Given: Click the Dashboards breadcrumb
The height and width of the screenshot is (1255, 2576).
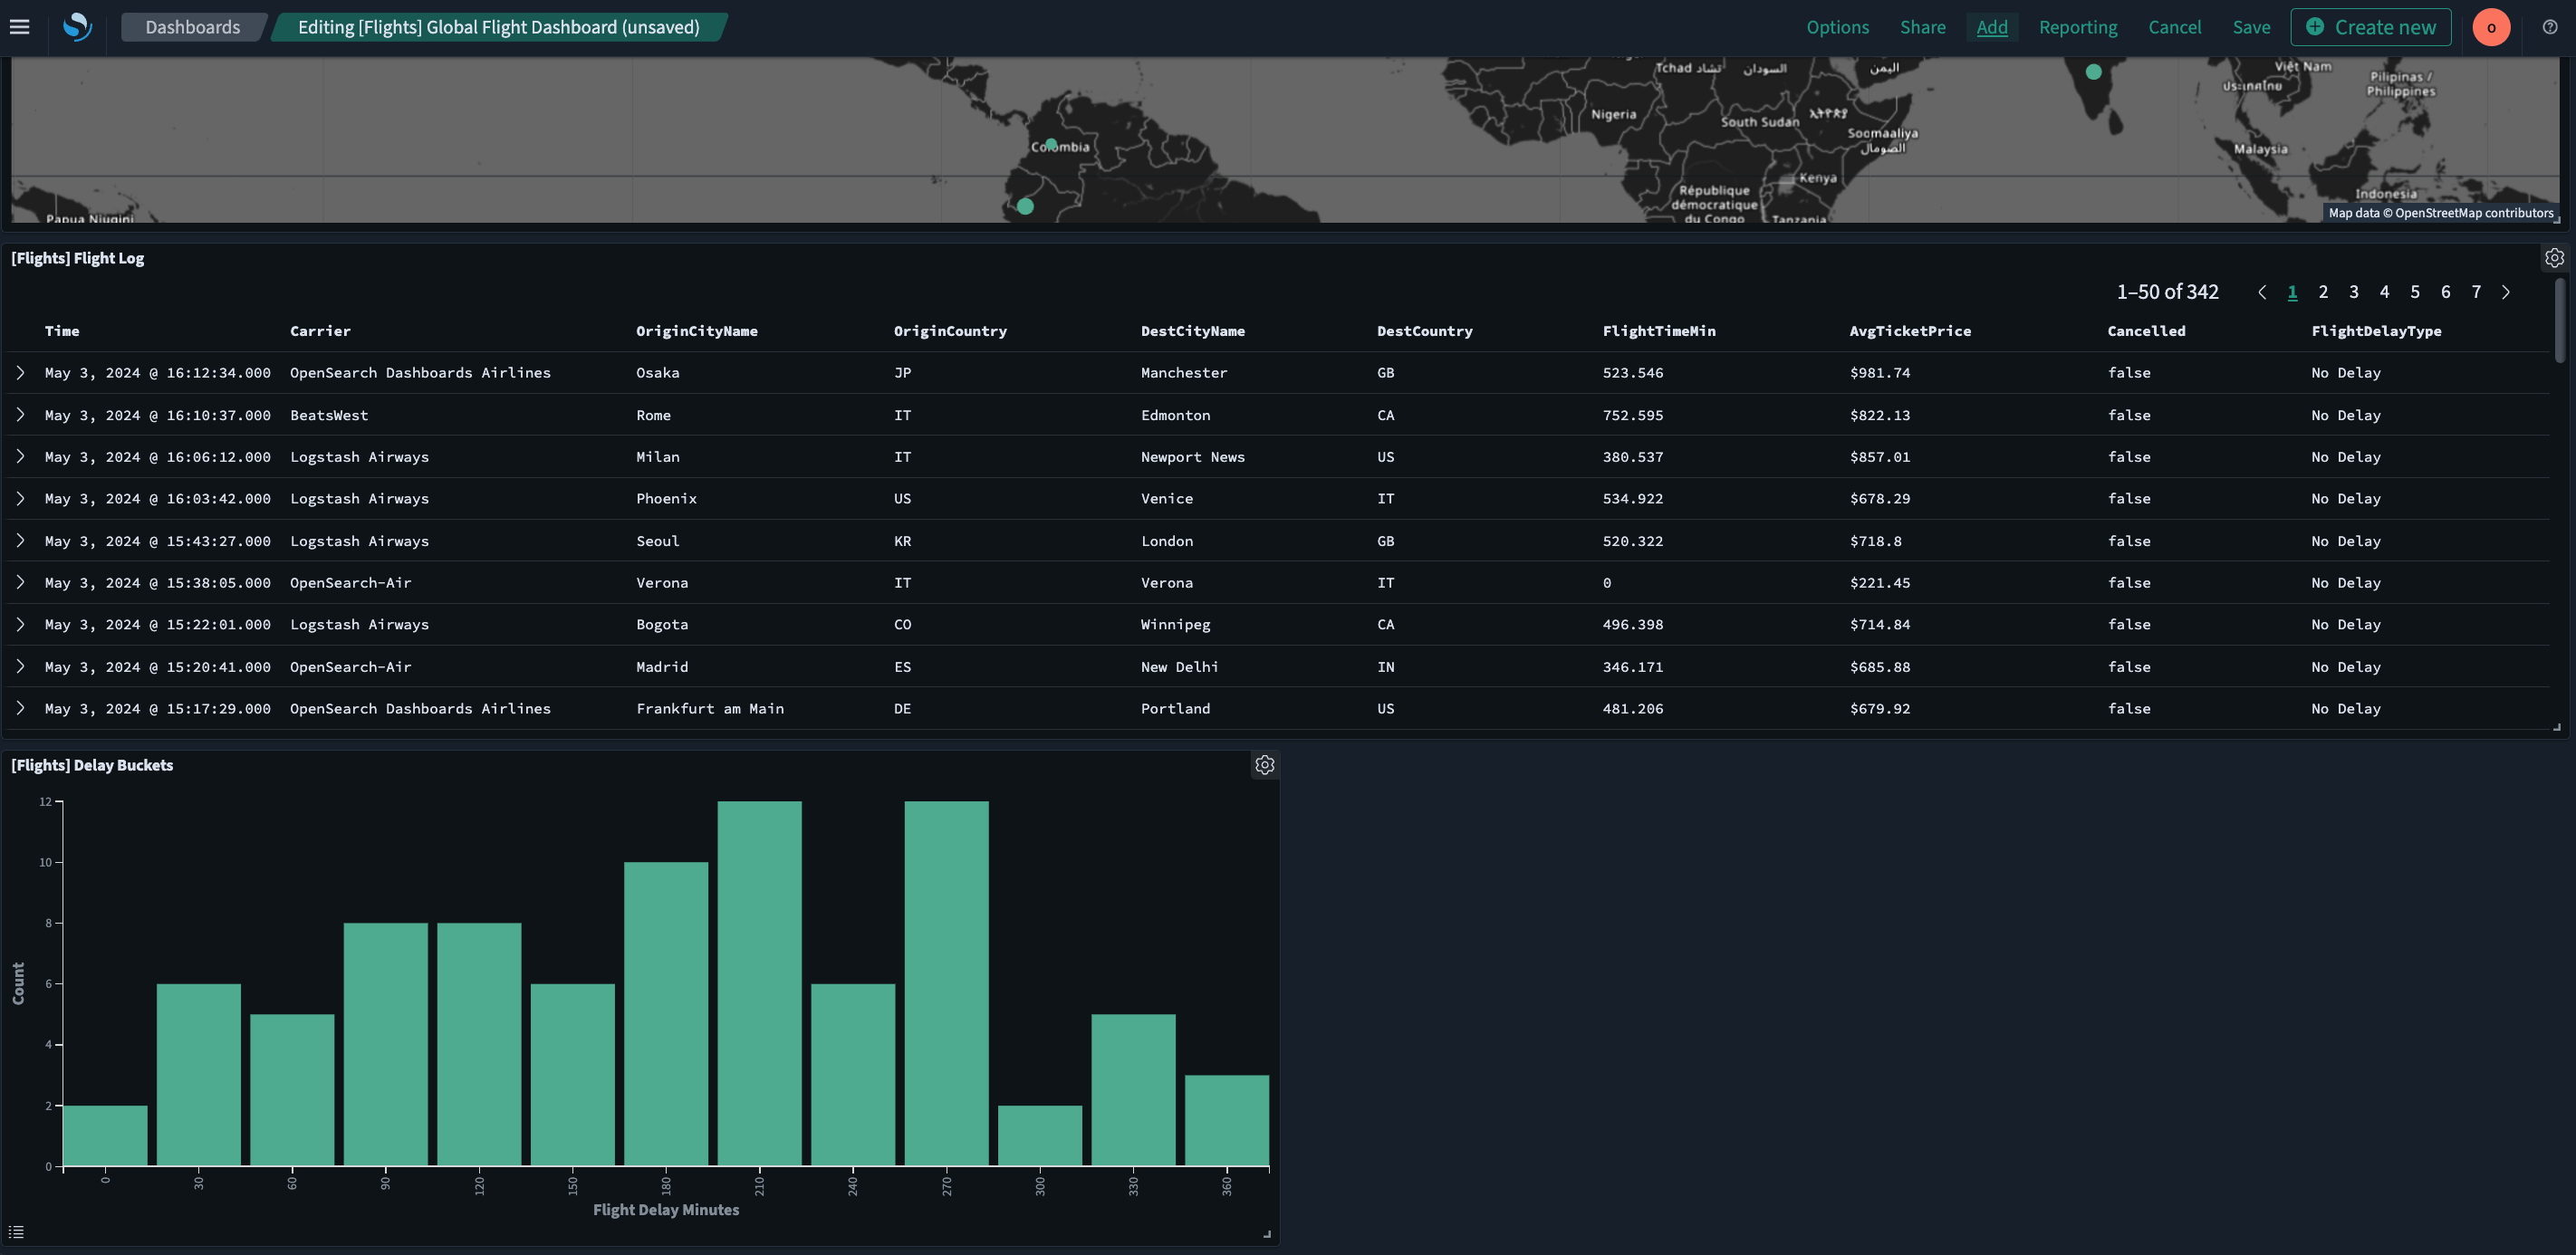Looking at the screenshot, I should (193, 26).
